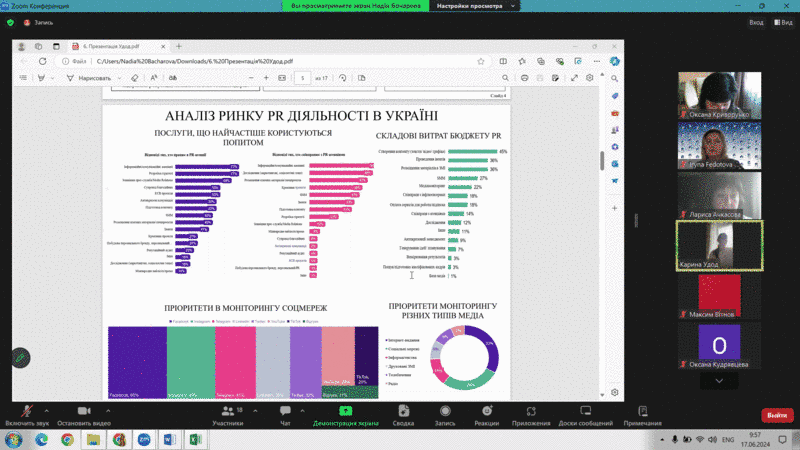Click the PDF viewer vertical scrollbar
The width and height of the screenshot is (800, 450).
coord(600,160)
